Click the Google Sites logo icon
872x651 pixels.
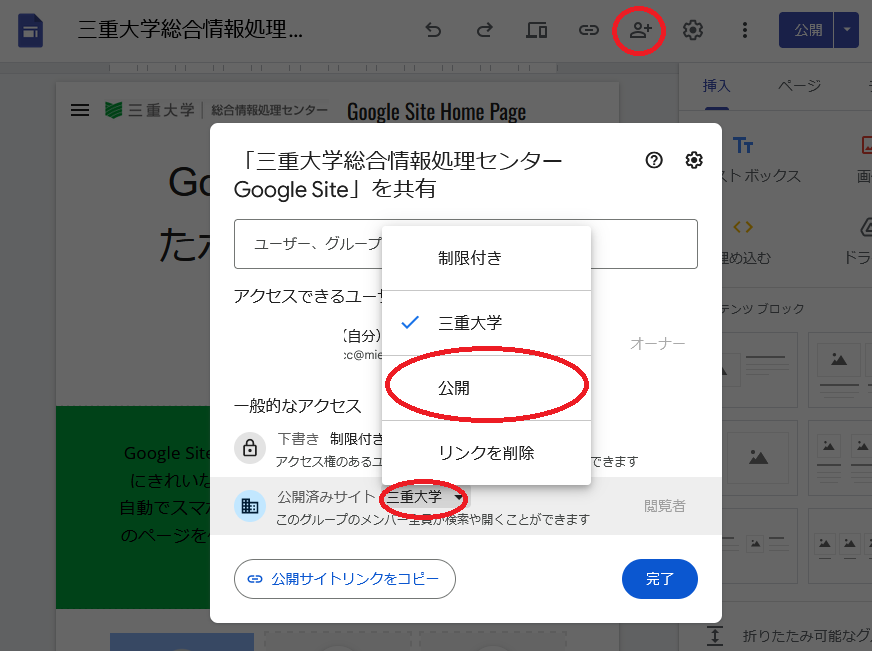[x=30, y=30]
